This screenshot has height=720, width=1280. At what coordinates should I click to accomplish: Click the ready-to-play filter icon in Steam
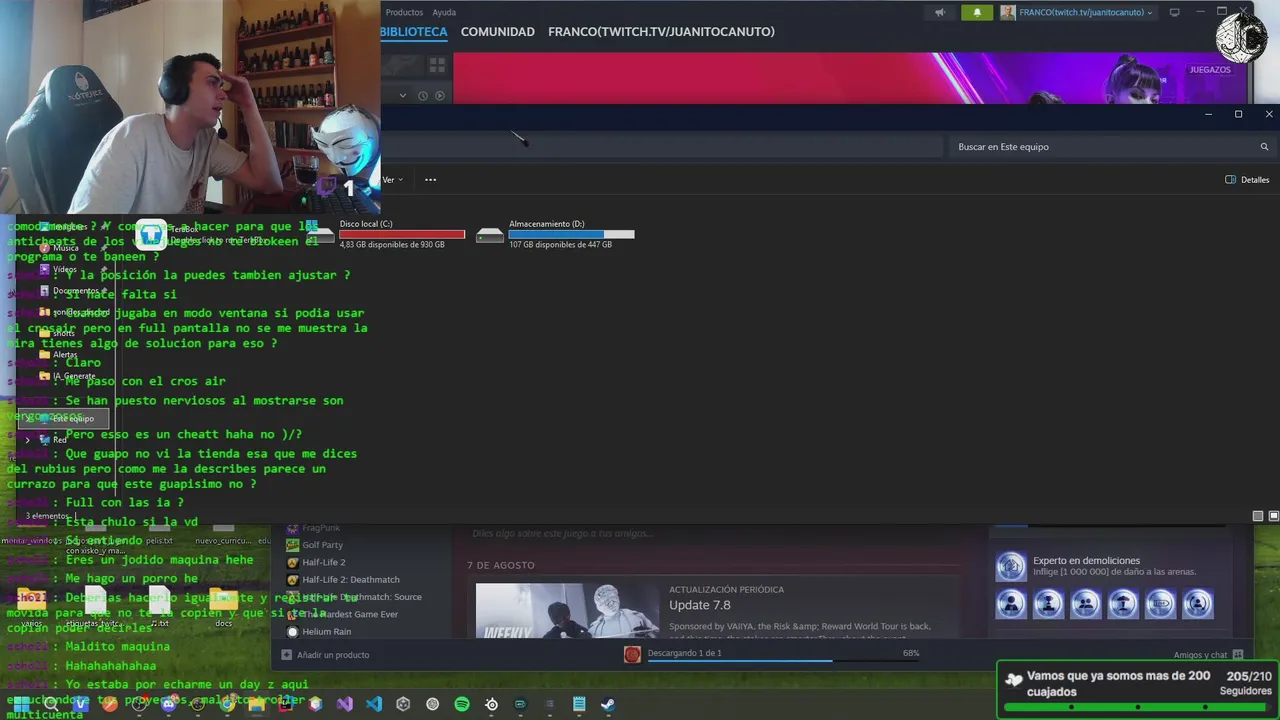[440, 96]
